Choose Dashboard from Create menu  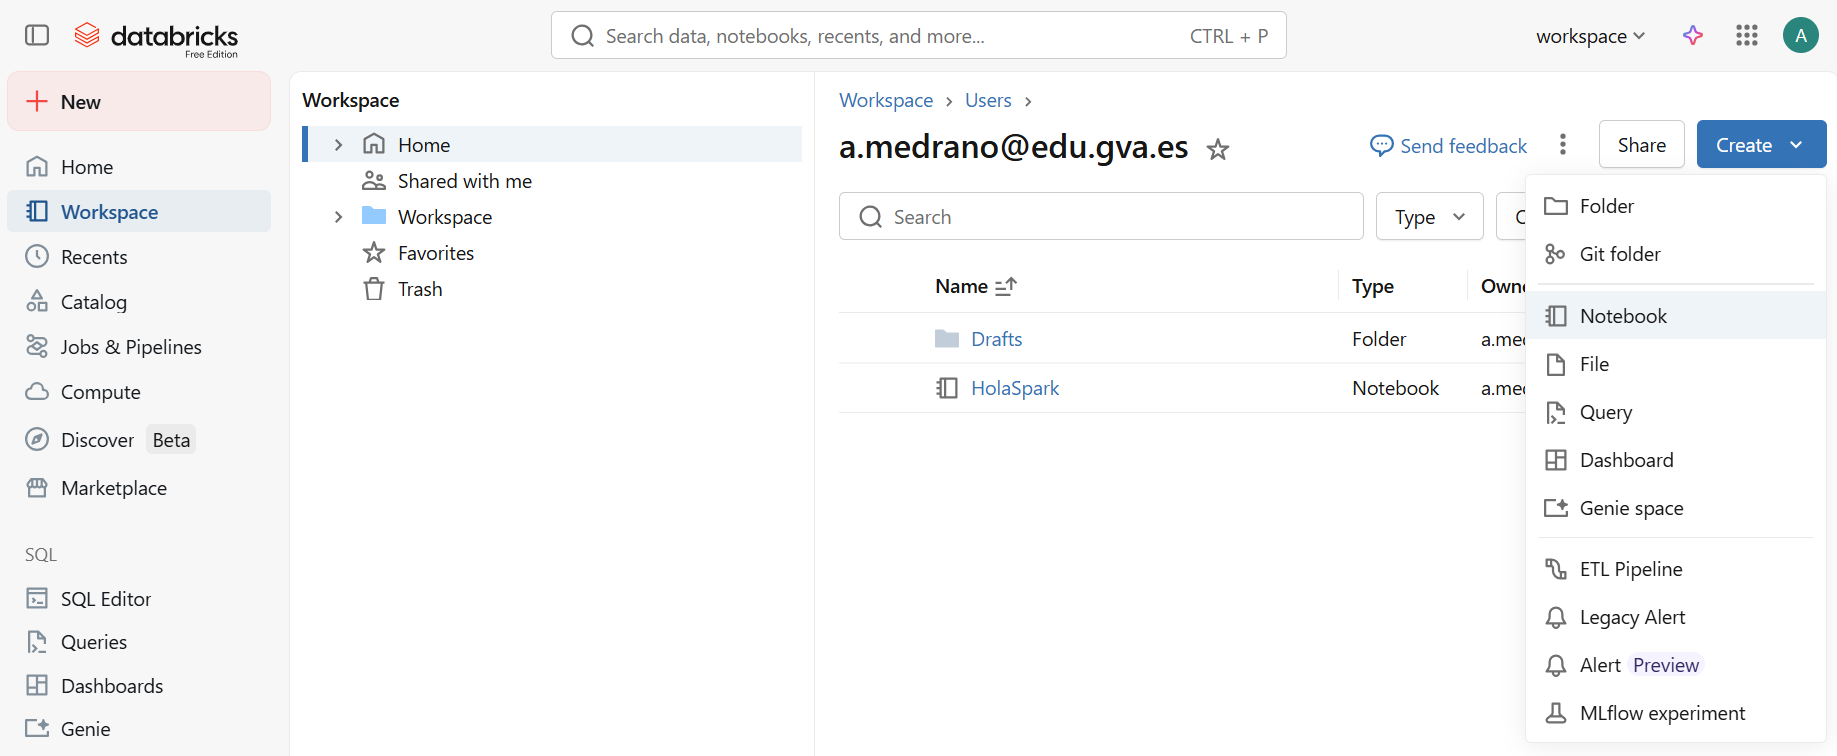click(x=1676, y=460)
